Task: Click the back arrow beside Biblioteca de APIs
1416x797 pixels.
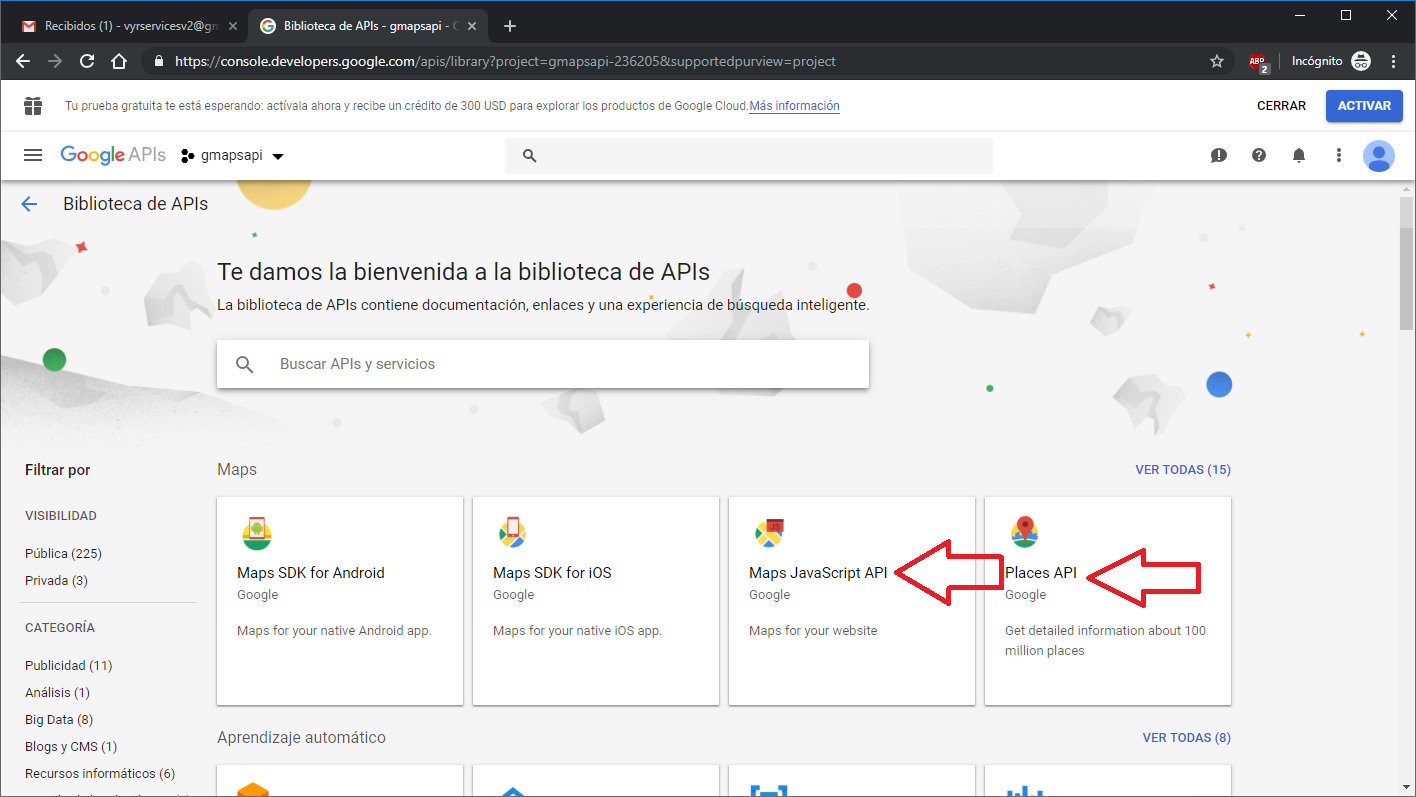Action: (29, 204)
